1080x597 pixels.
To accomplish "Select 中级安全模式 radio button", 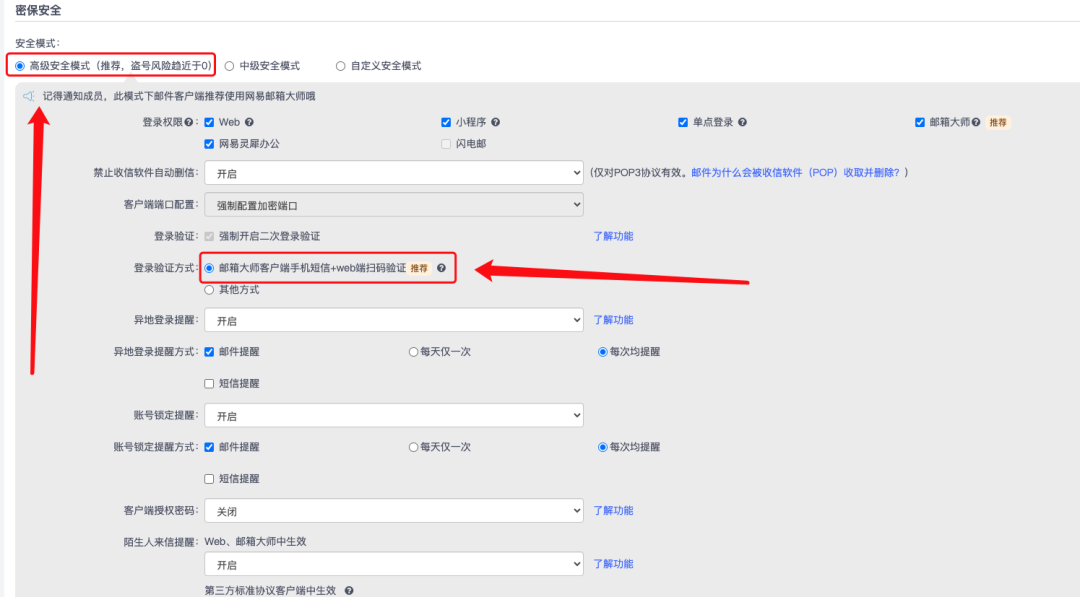I will [229, 66].
